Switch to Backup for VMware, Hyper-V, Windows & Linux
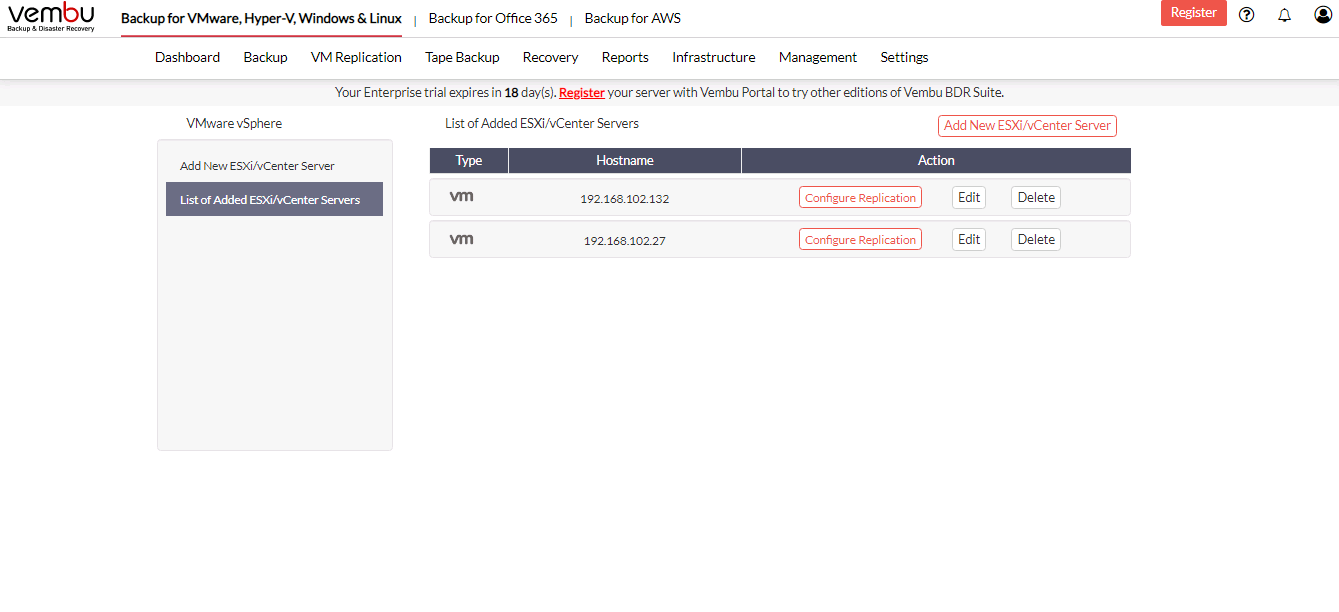This screenshot has height=612, width=1339. coord(261,18)
